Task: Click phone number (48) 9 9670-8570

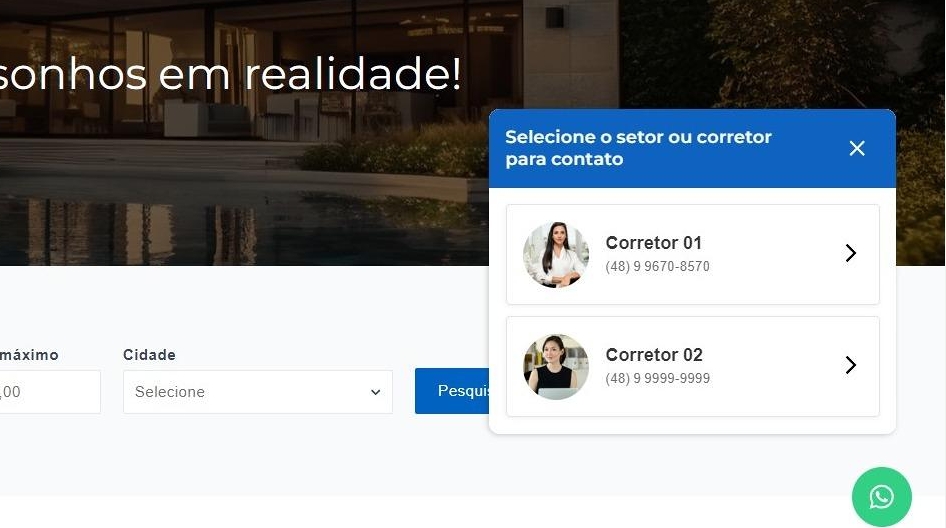Action: (x=658, y=266)
